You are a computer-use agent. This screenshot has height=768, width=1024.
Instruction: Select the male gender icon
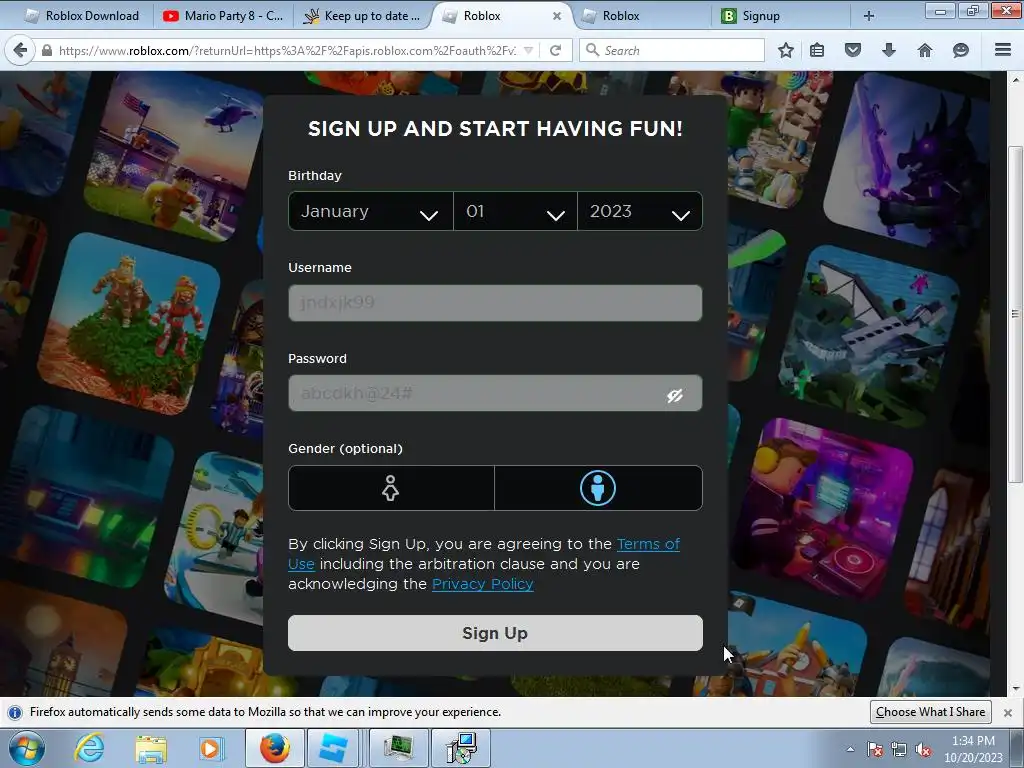pyautogui.click(x=598, y=488)
